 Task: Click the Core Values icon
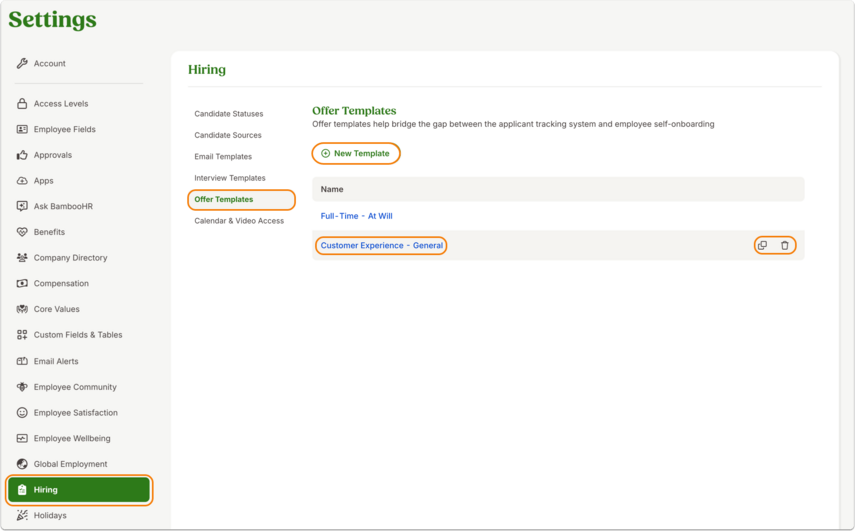[22, 309]
